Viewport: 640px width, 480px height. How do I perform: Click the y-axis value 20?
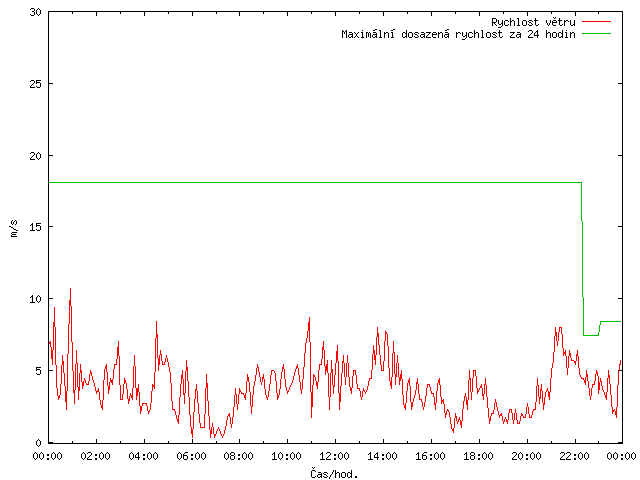(36, 156)
